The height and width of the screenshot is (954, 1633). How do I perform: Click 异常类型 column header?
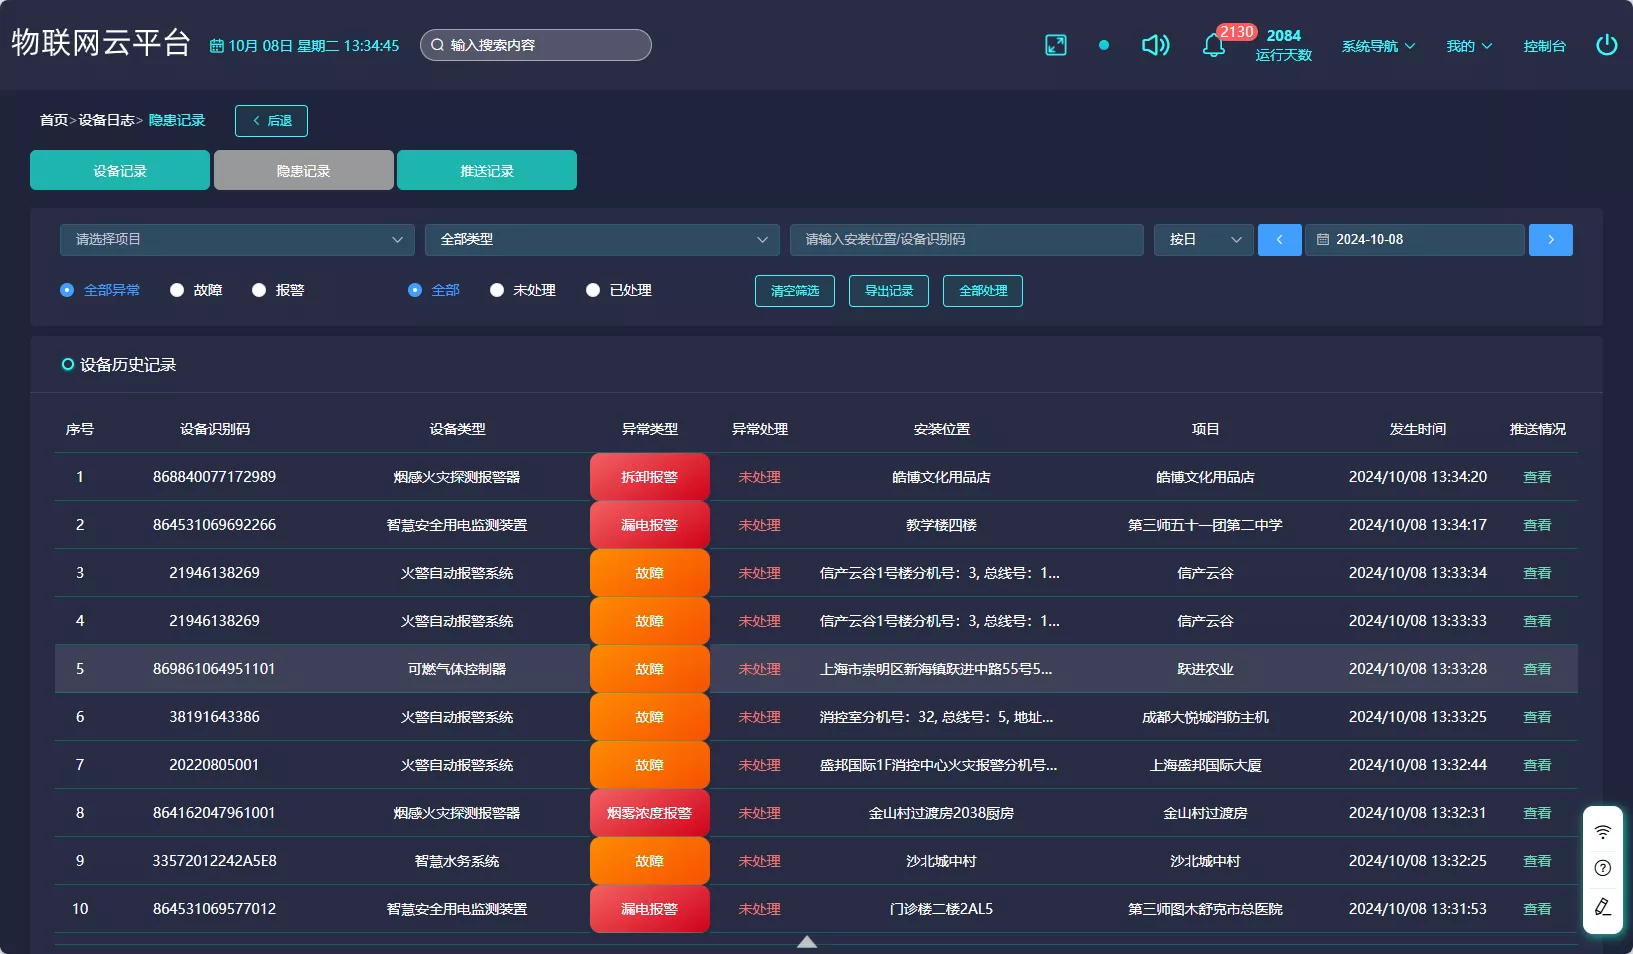click(x=650, y=429)
